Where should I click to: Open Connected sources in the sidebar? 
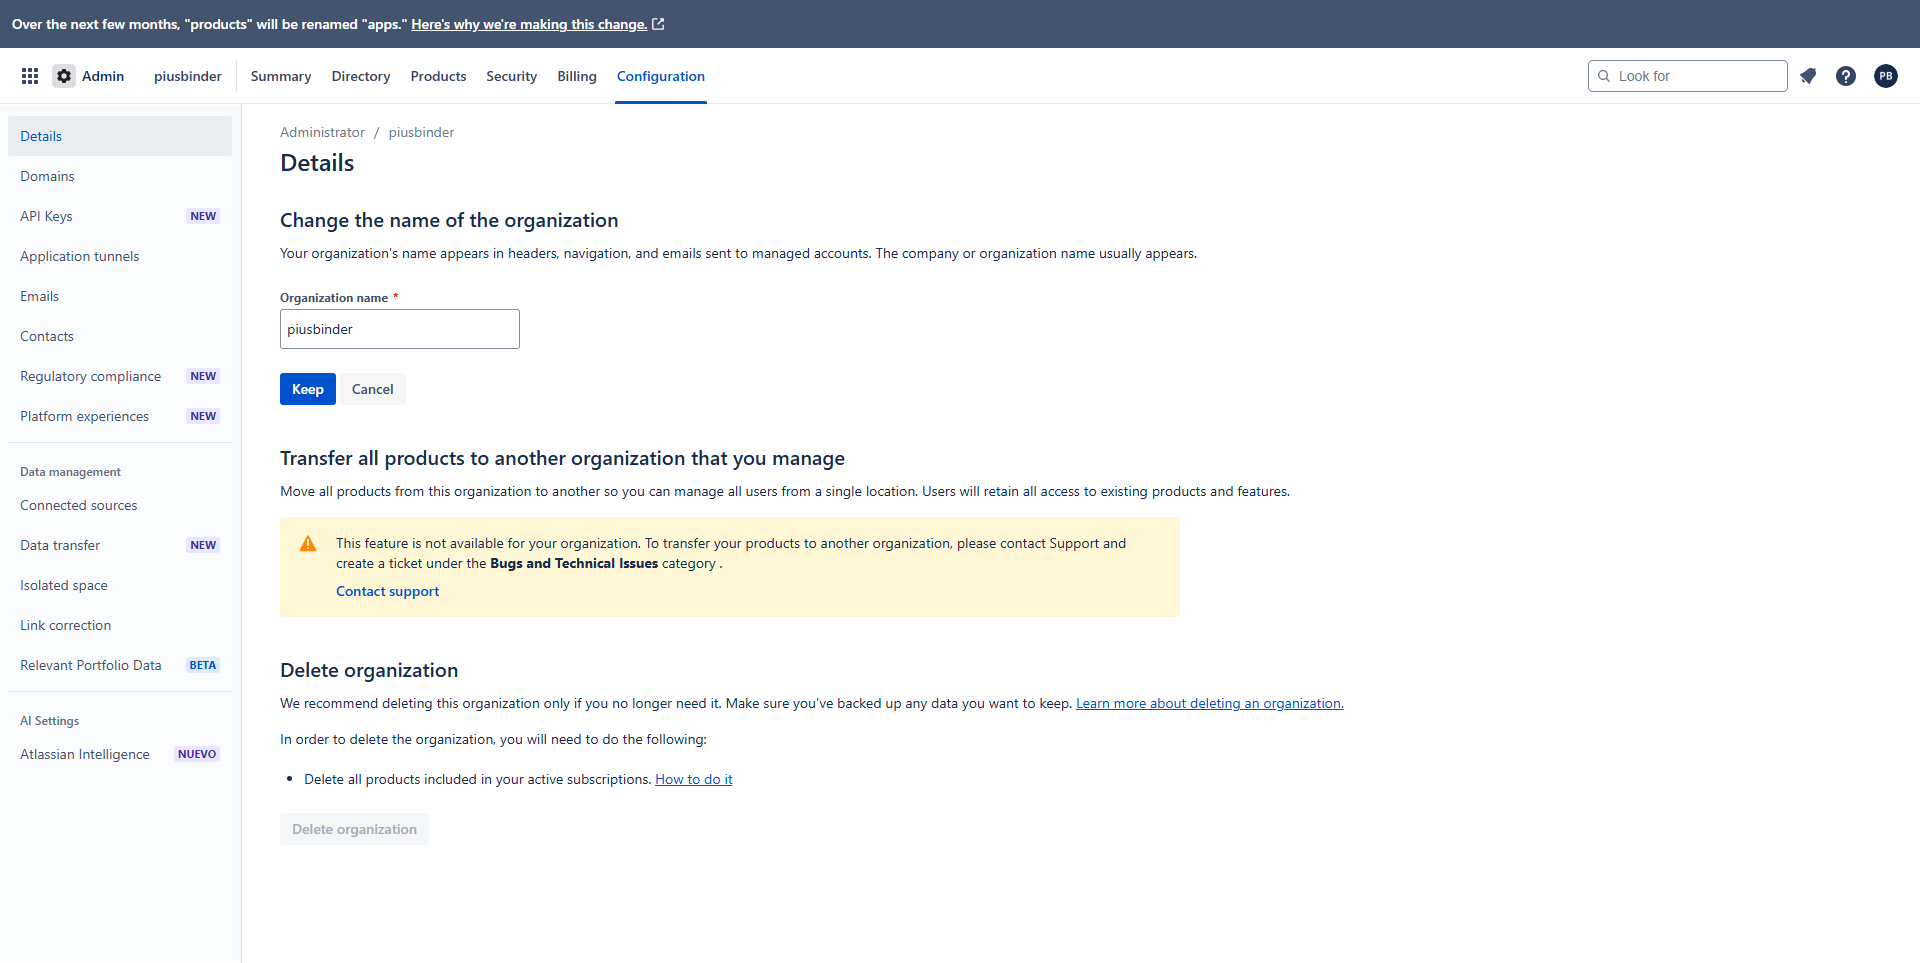click(x=120, y=505)
